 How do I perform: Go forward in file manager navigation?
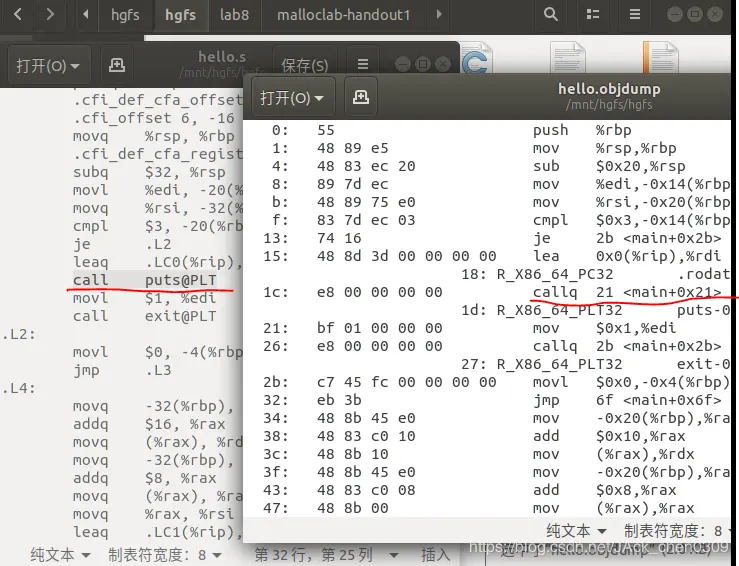click(x=49, y=15)
